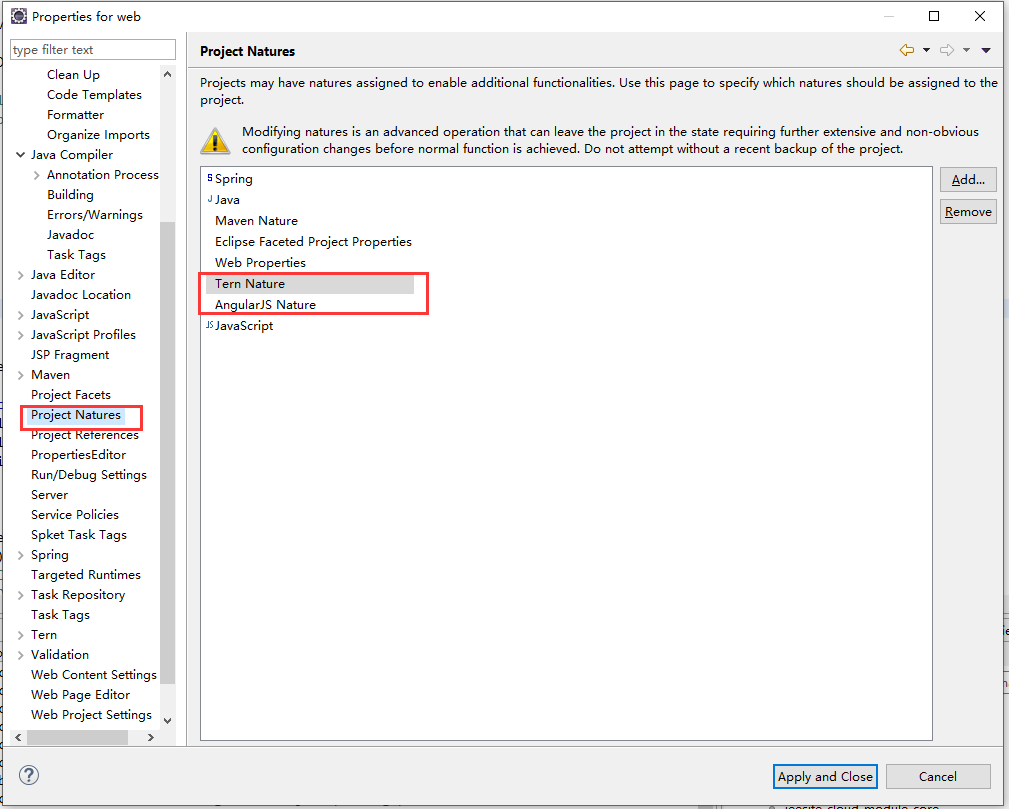Viewport: 1009px width, 809px height.
Task: Open Code Templates page
Action: tap(94, 95)
